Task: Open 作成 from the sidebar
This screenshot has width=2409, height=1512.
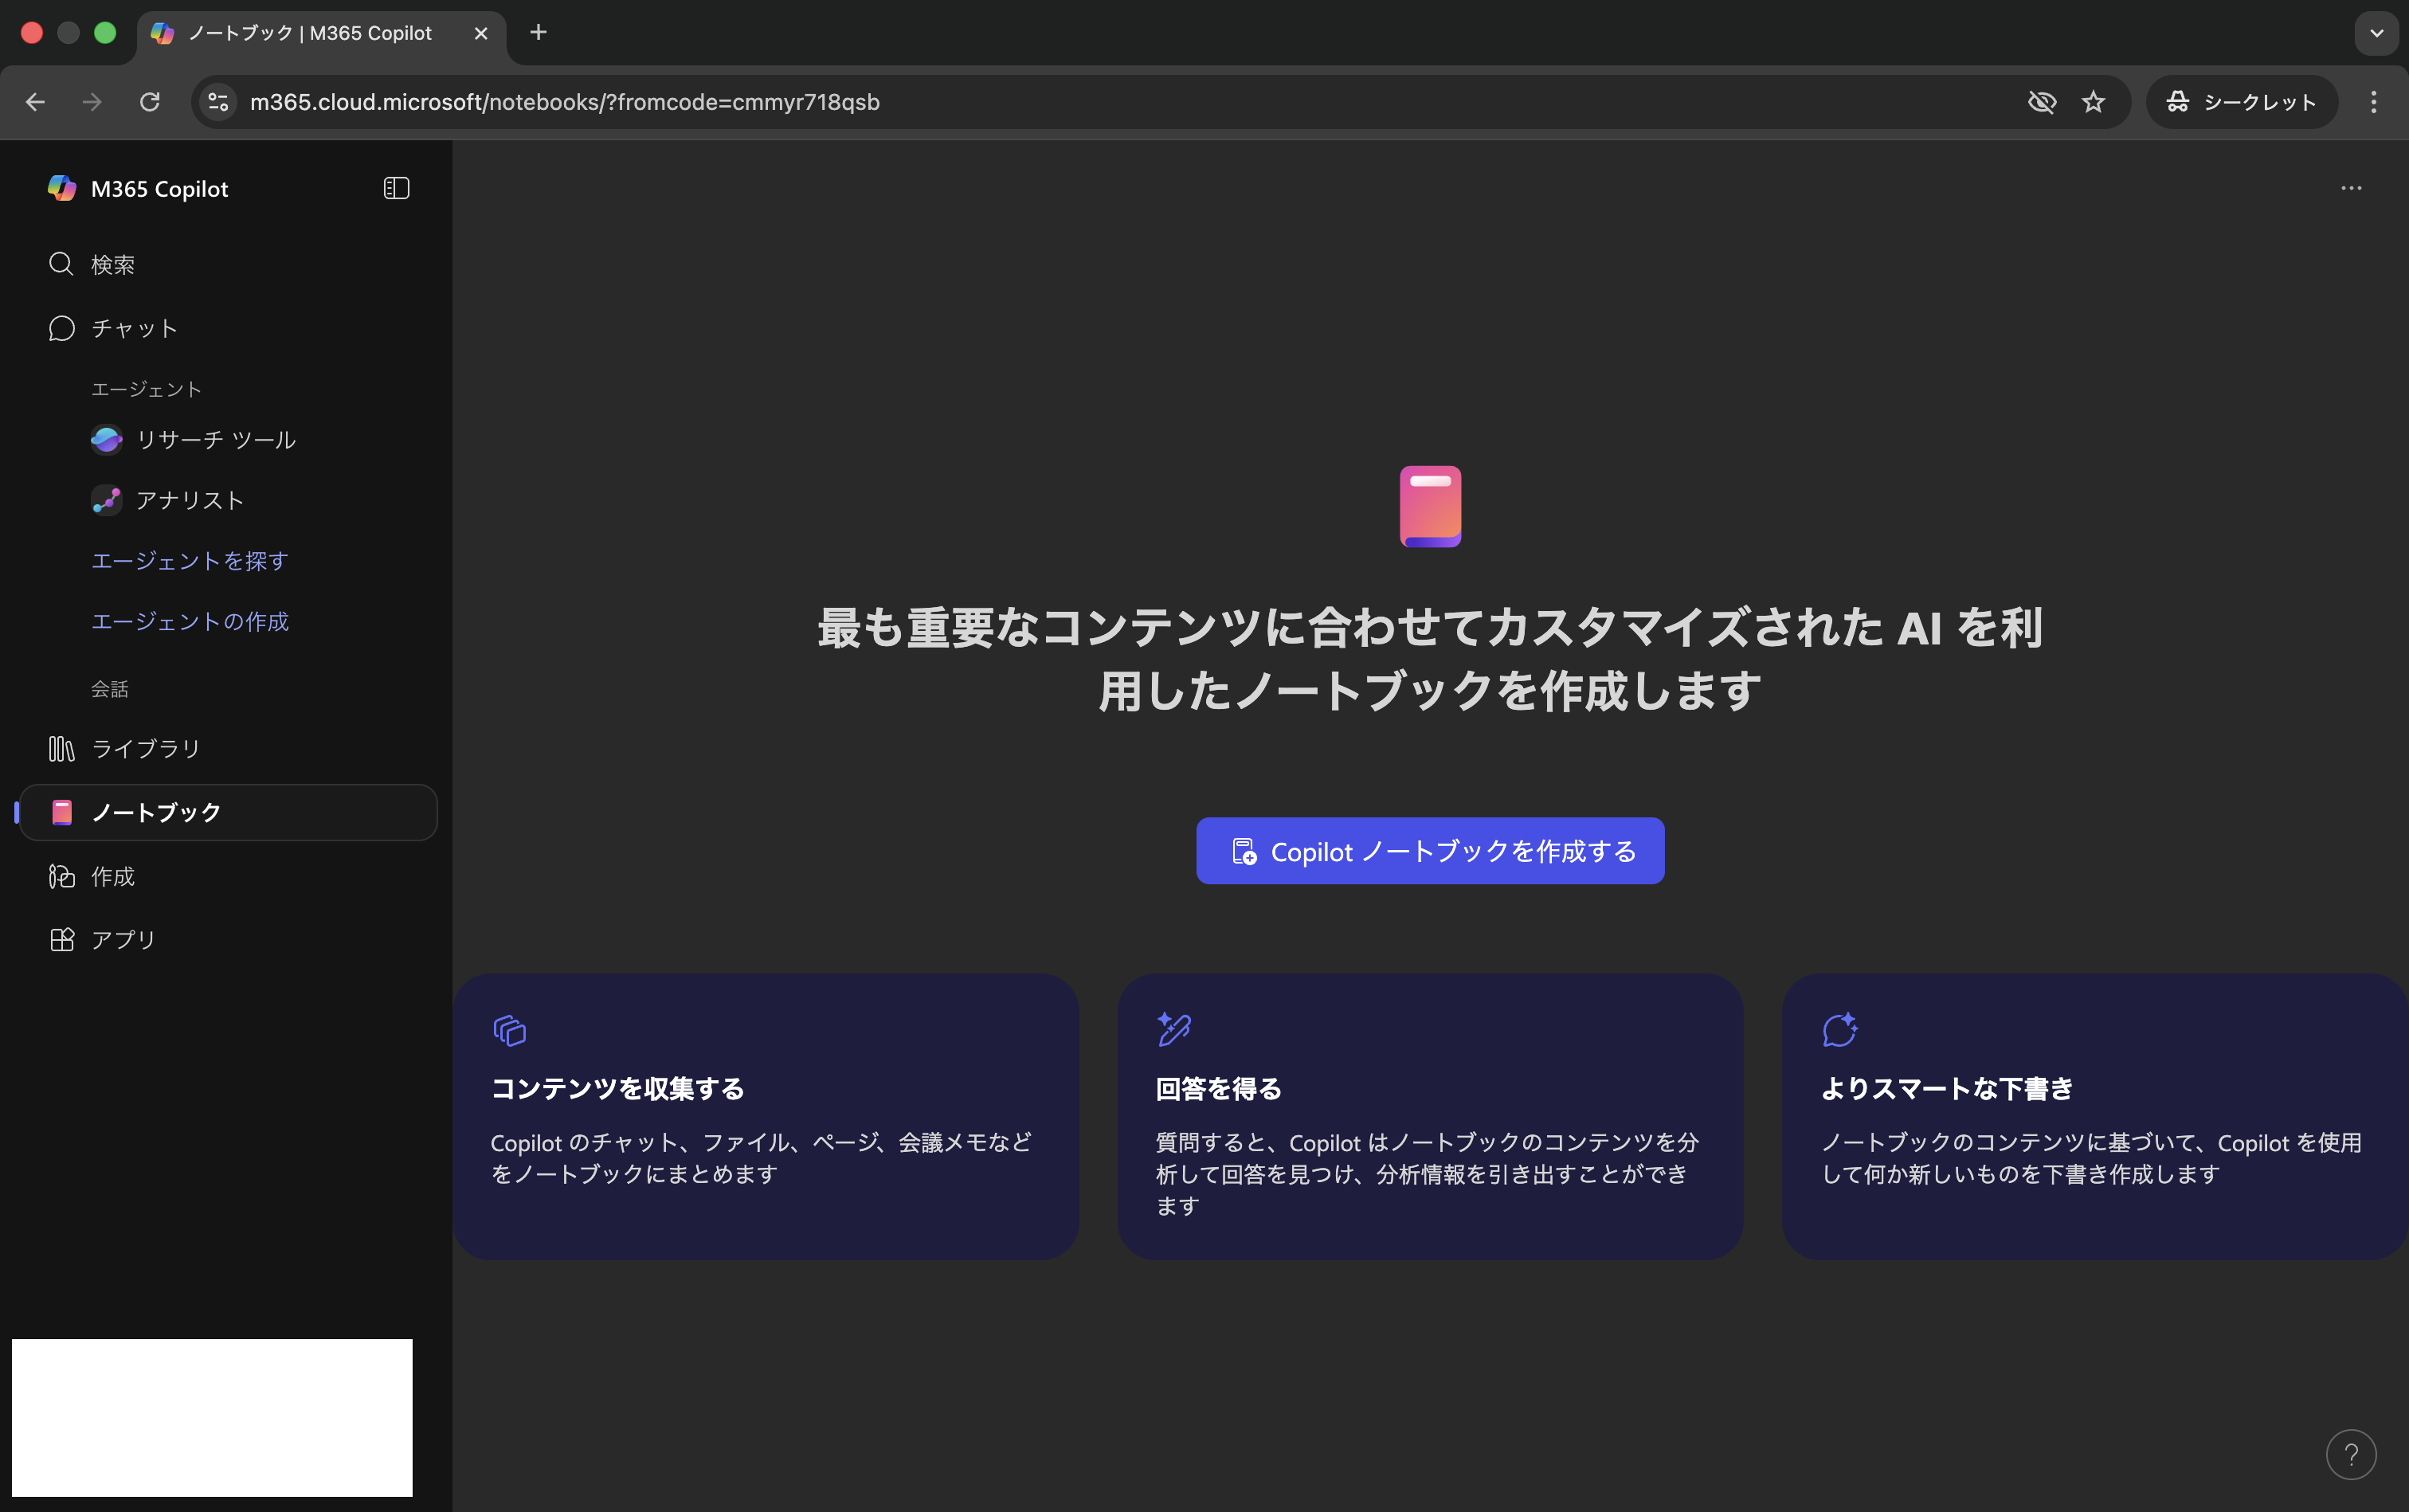Action: [113, 876]
